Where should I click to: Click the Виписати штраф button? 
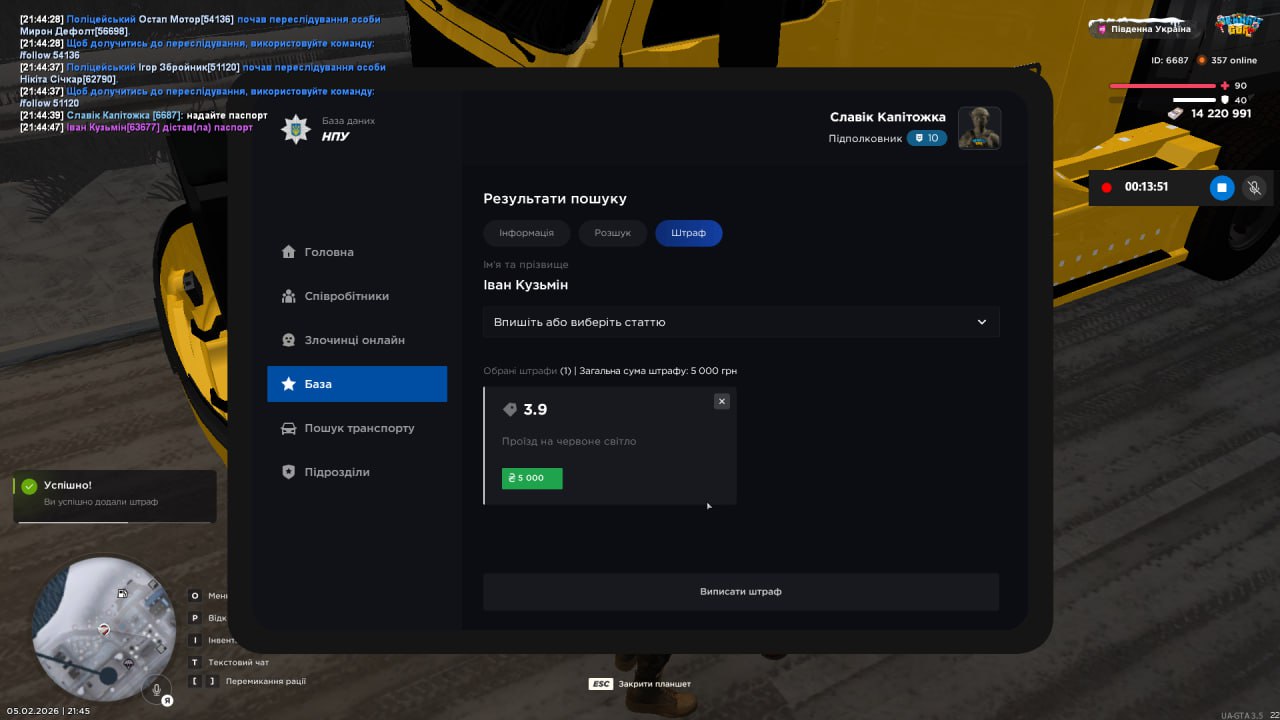[741, 592]
